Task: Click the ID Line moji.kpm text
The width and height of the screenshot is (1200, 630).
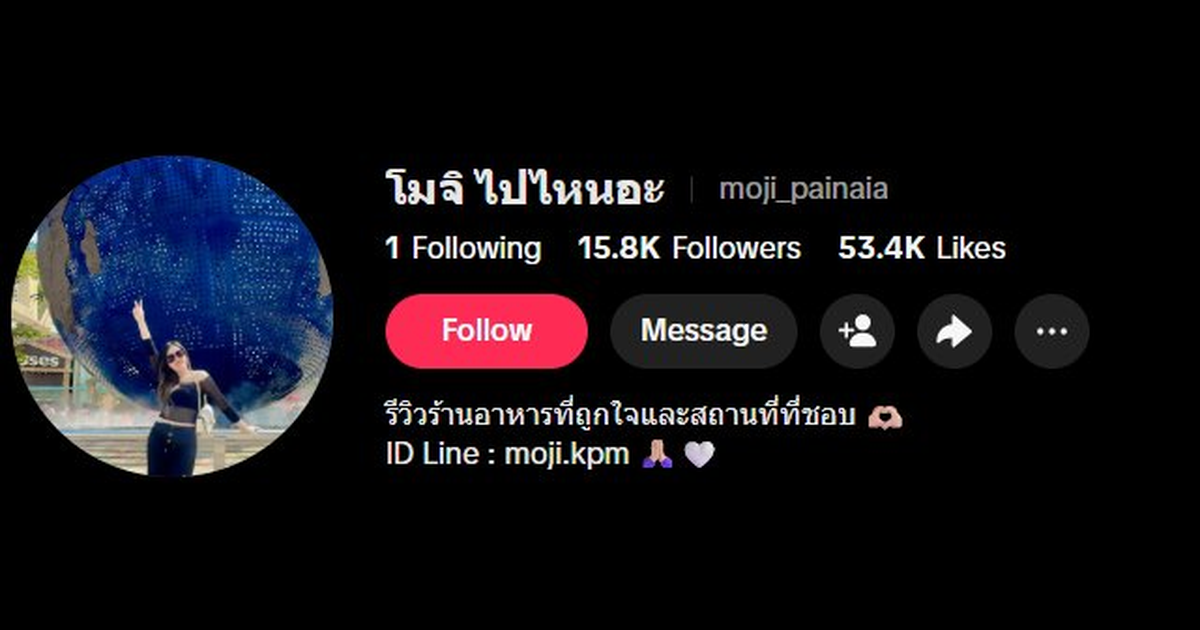Action: coord(507,455)
